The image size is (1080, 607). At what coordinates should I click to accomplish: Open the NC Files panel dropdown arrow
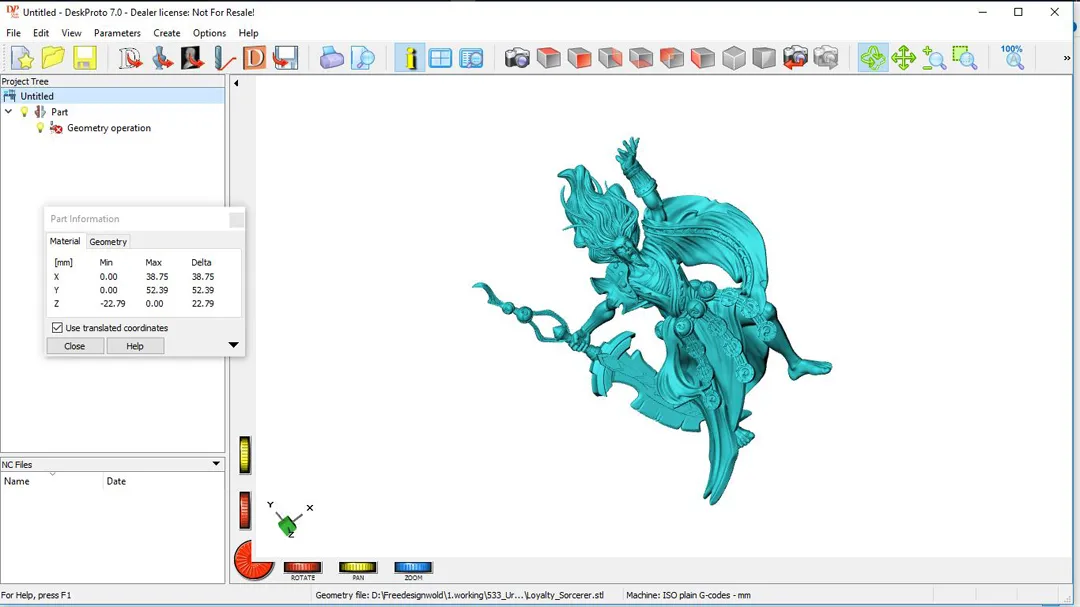coord(216,464)
